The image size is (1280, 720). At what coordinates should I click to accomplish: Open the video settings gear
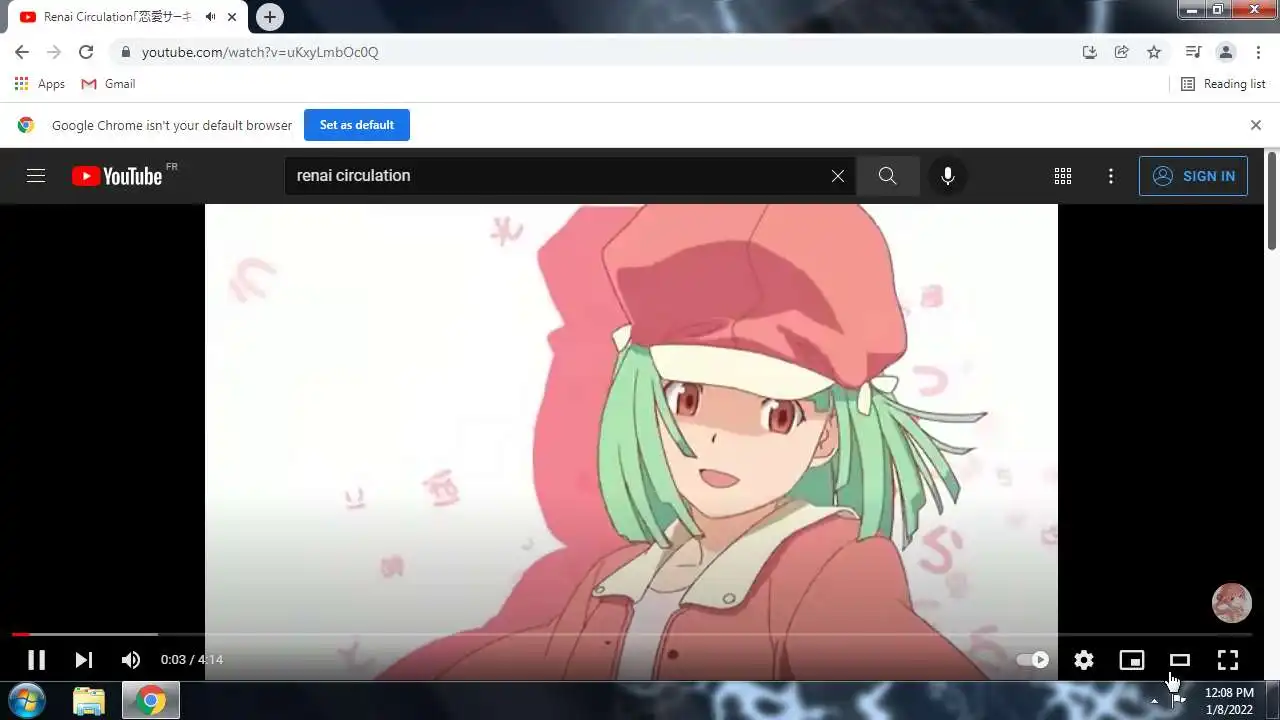(x=1084, y=660)
